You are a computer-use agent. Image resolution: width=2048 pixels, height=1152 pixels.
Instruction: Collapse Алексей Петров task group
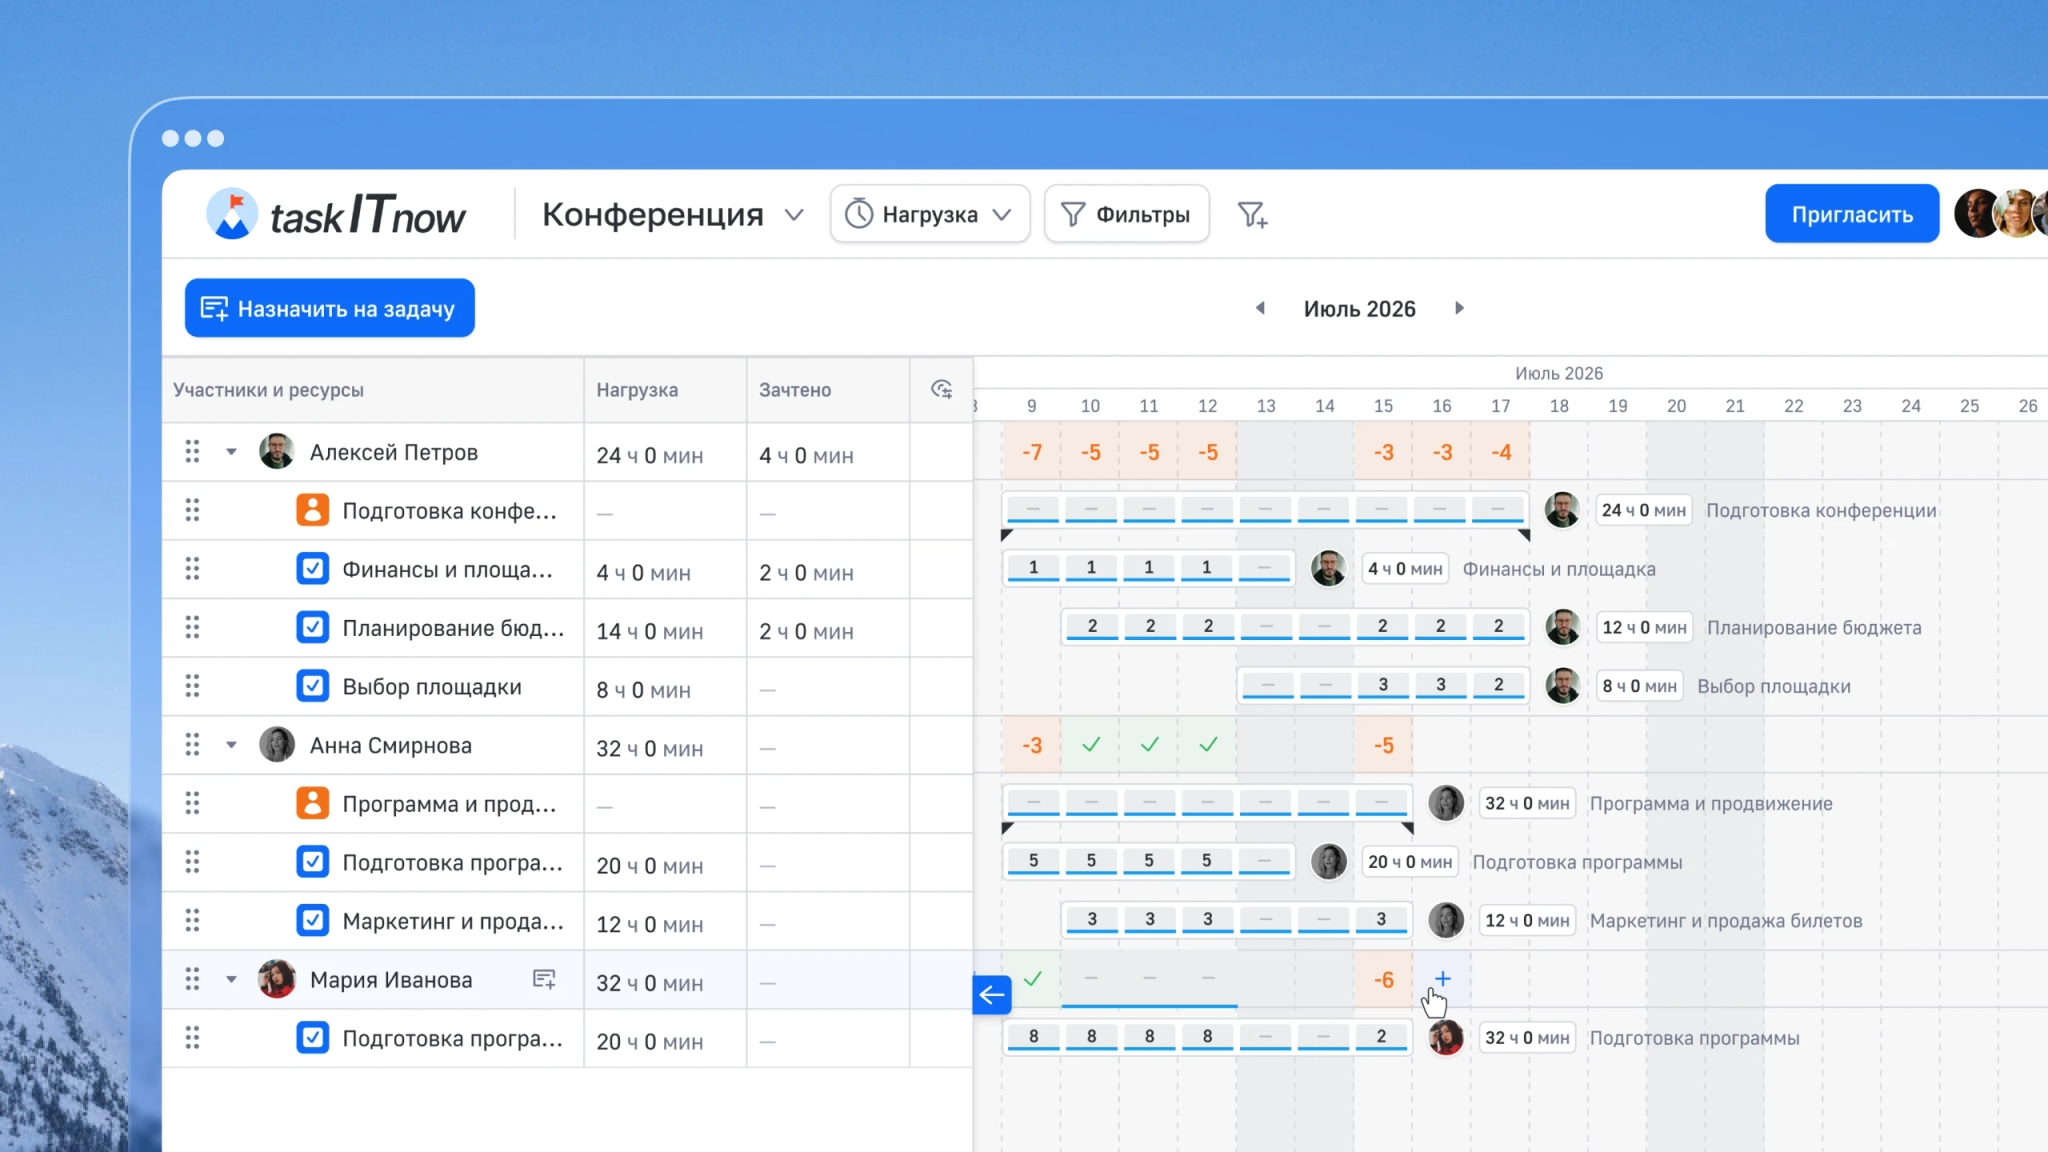pyautogui.click(x=231, y=452)
